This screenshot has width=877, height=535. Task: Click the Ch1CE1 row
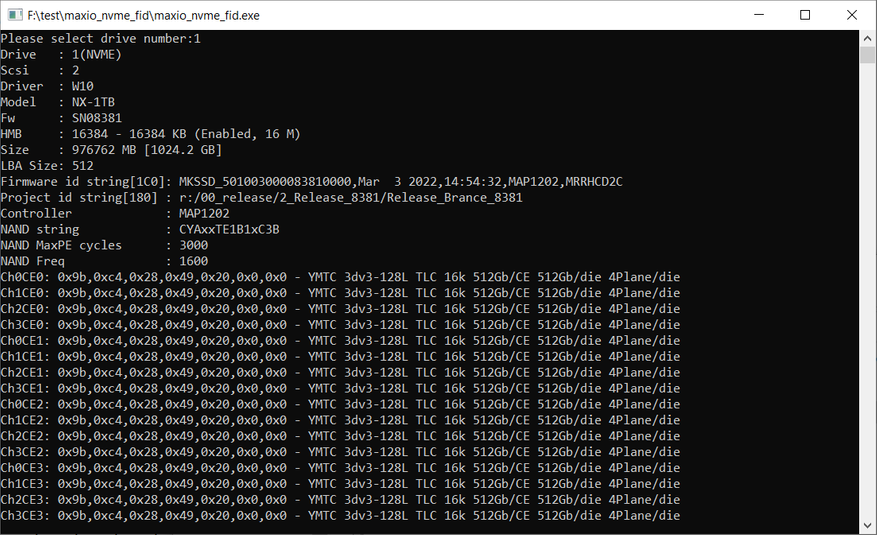point(341,357)
